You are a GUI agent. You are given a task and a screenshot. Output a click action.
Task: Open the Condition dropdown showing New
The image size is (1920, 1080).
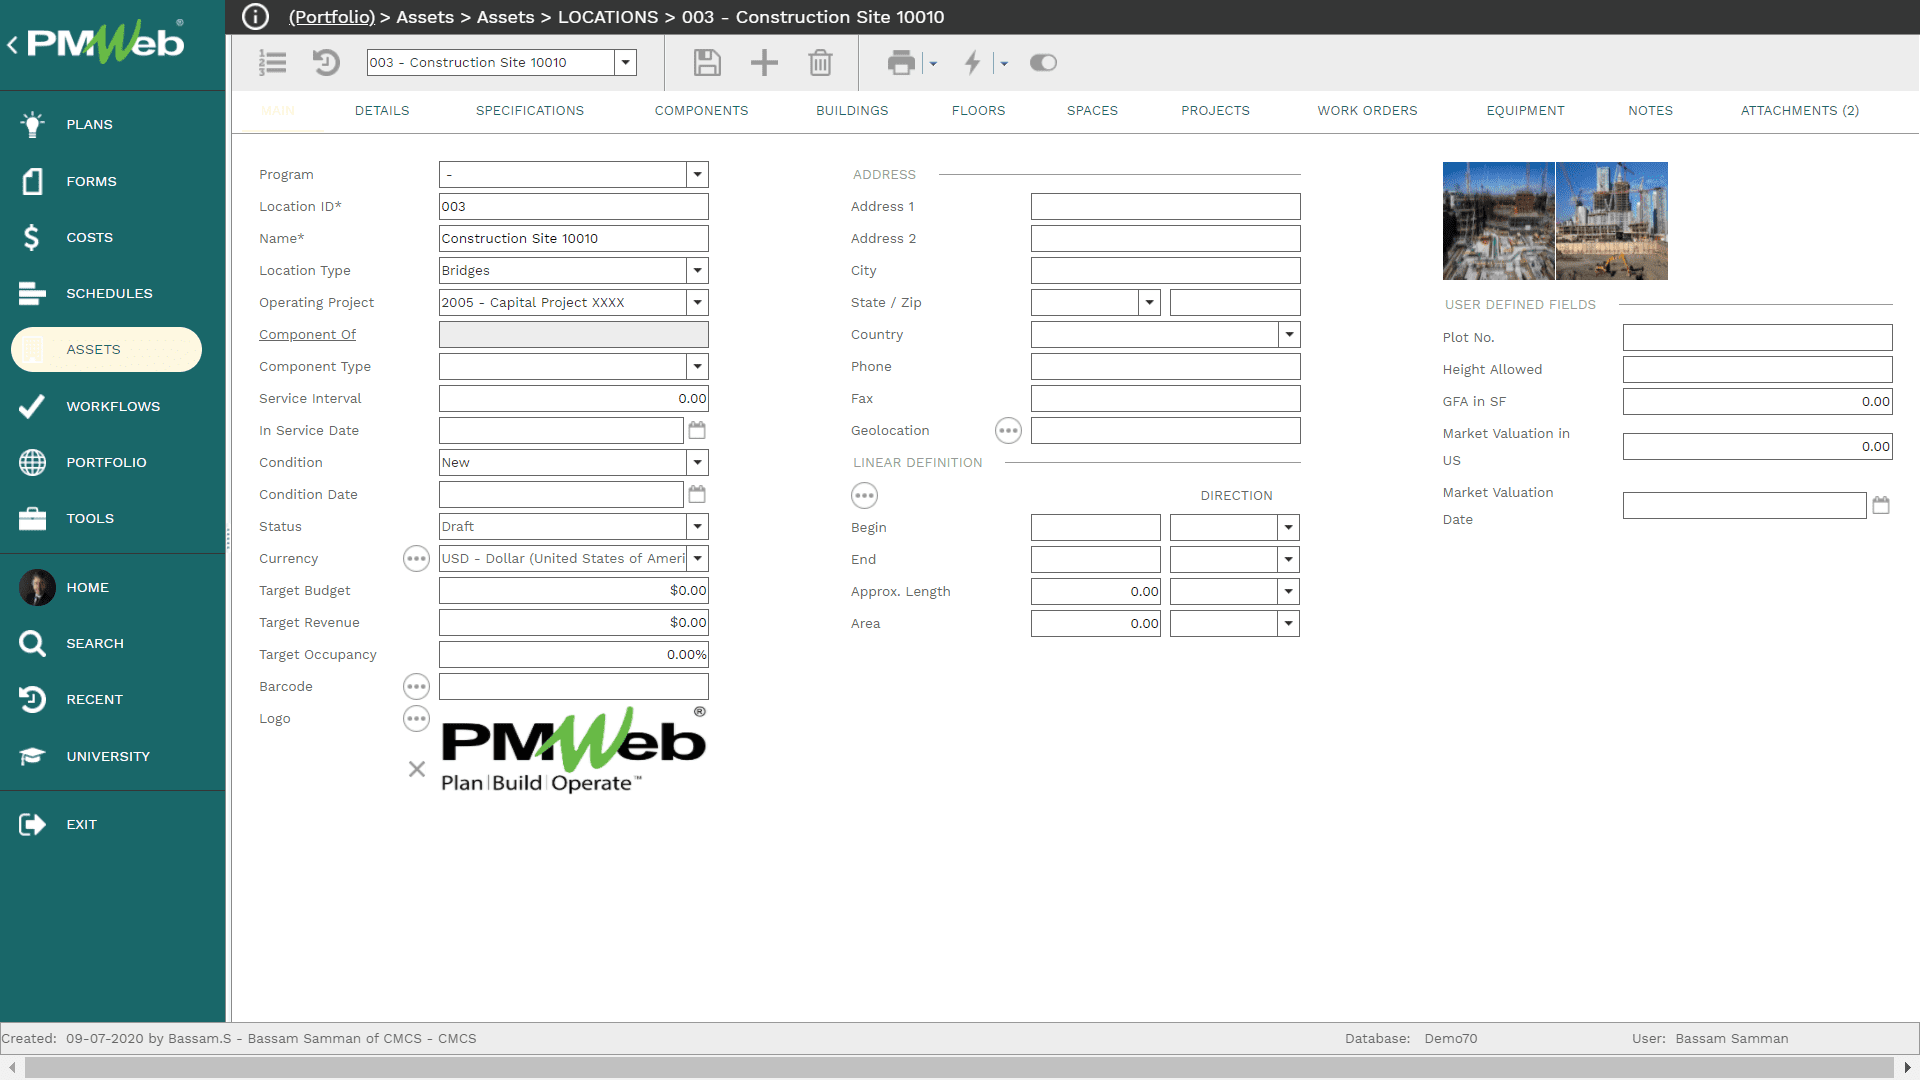697,463
